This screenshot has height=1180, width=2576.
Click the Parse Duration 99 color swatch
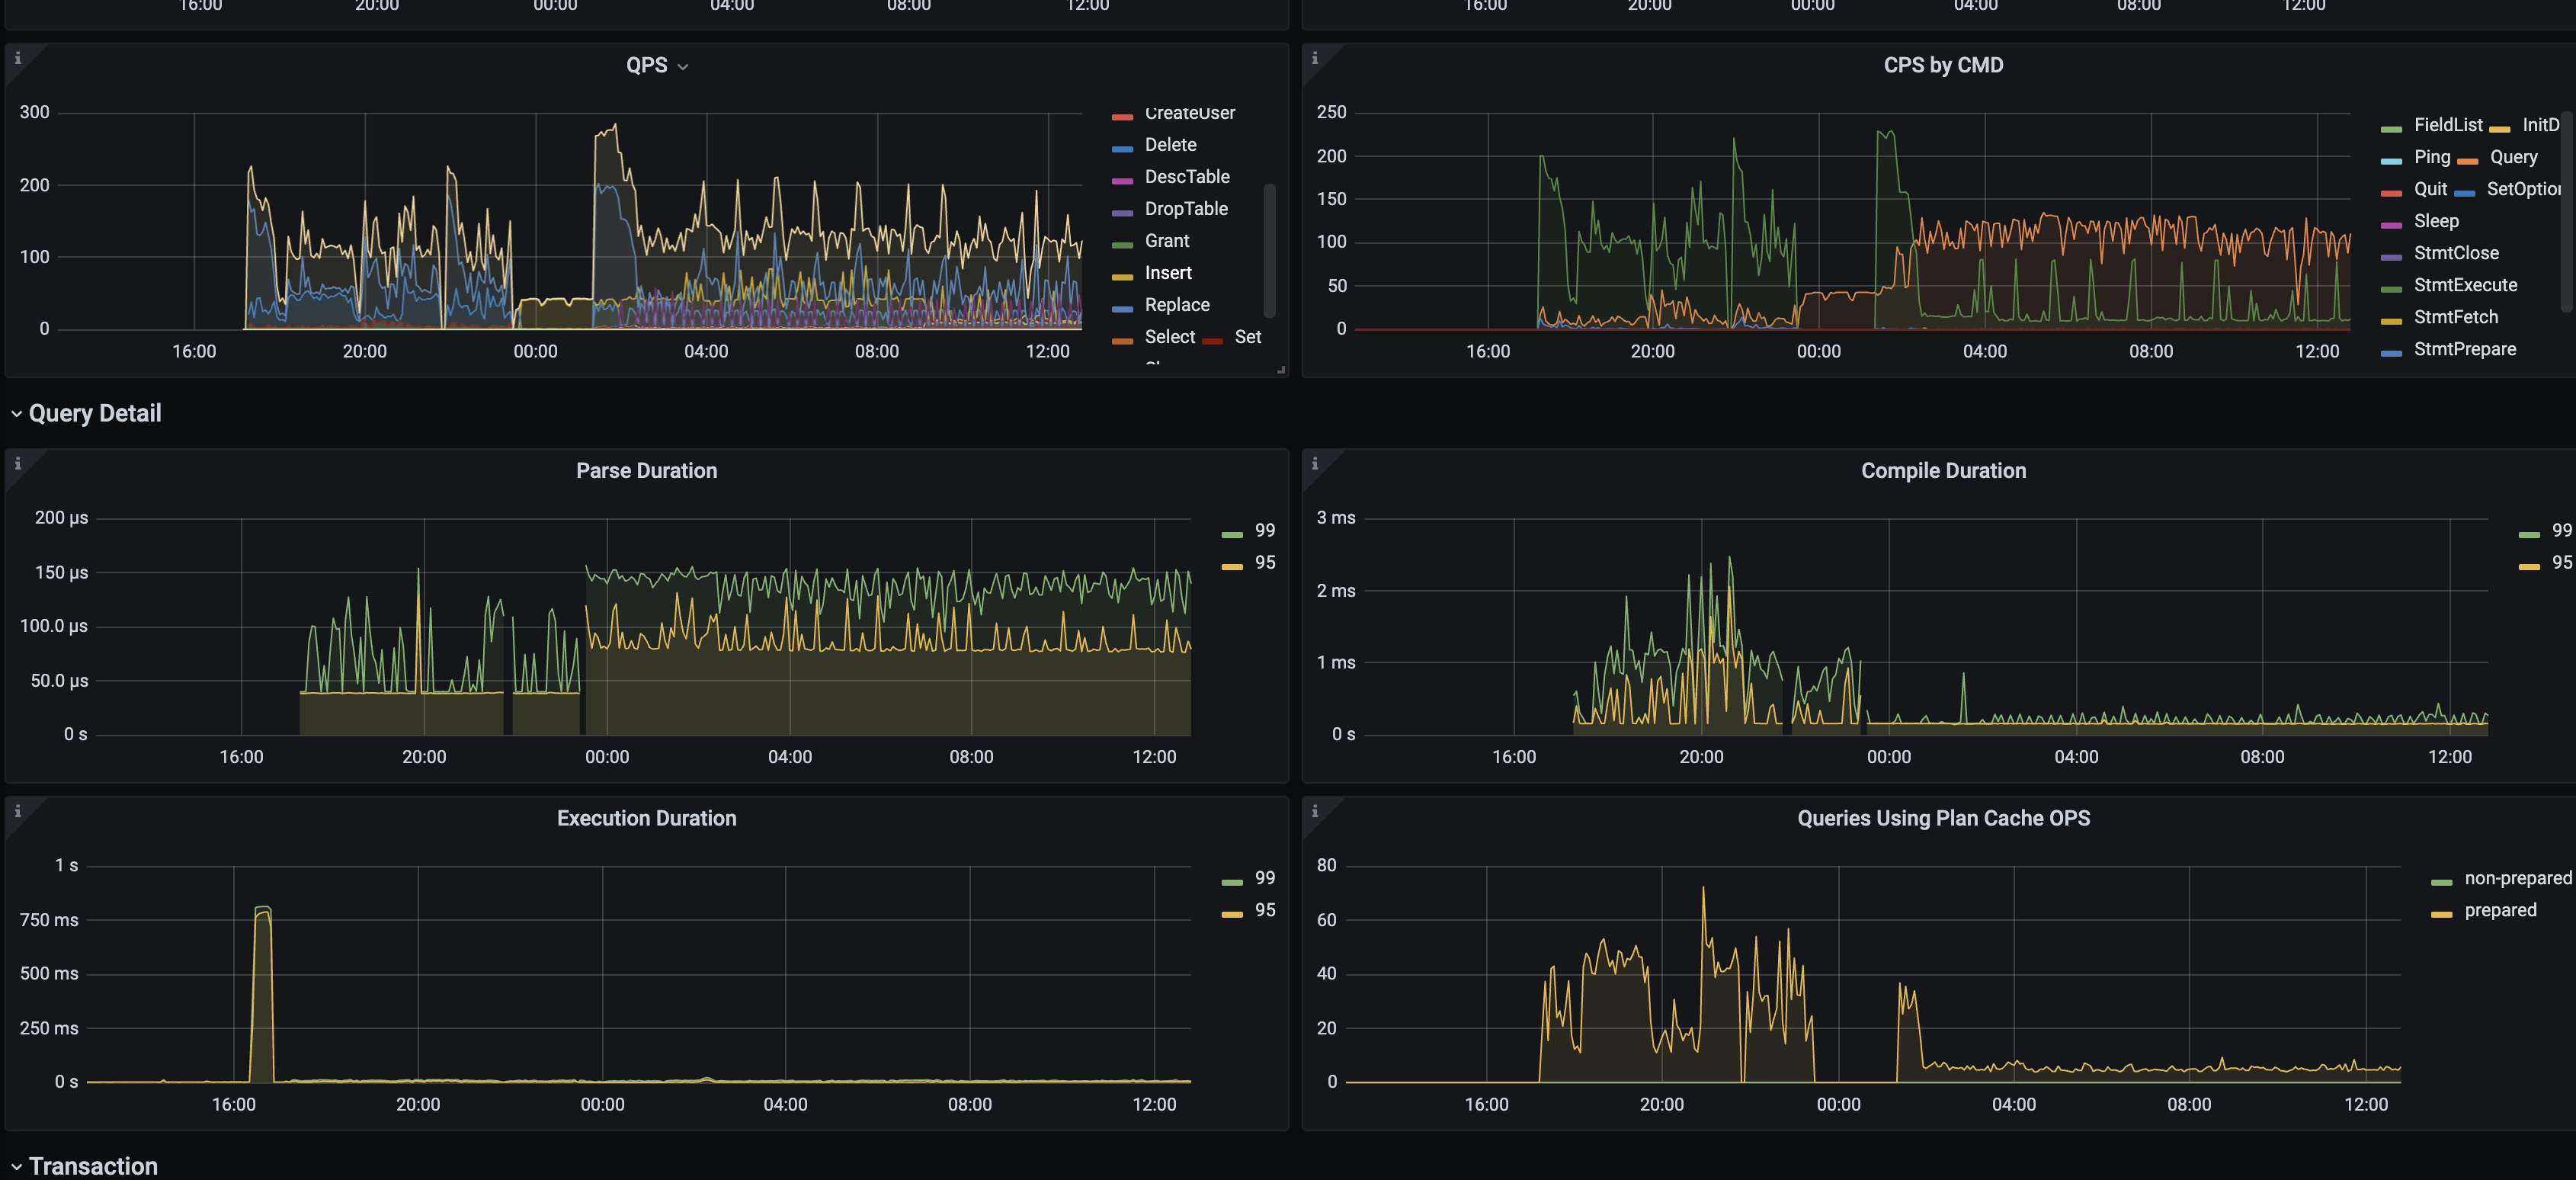[1232, 535]
